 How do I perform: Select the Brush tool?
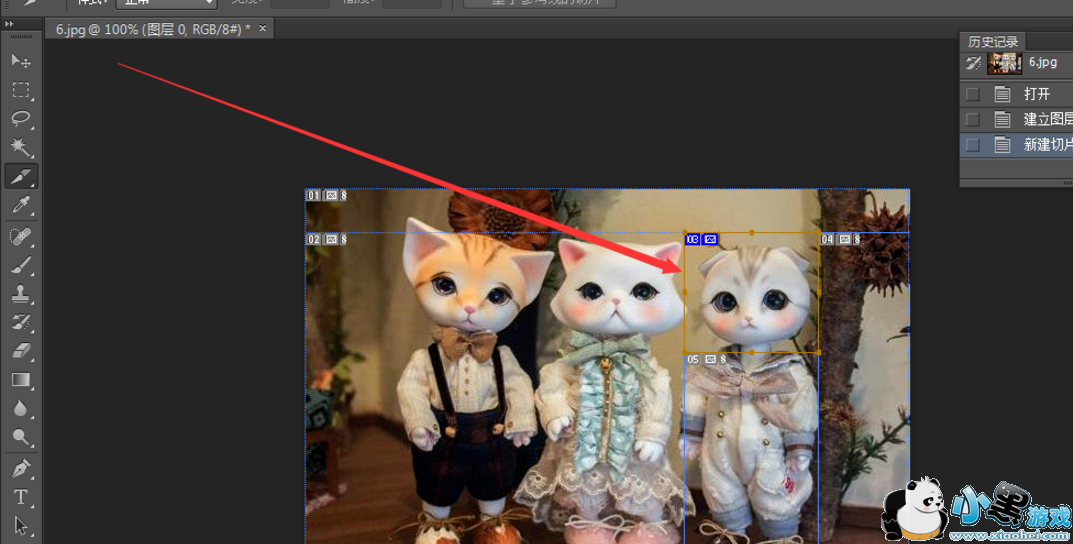pos(21,265)
